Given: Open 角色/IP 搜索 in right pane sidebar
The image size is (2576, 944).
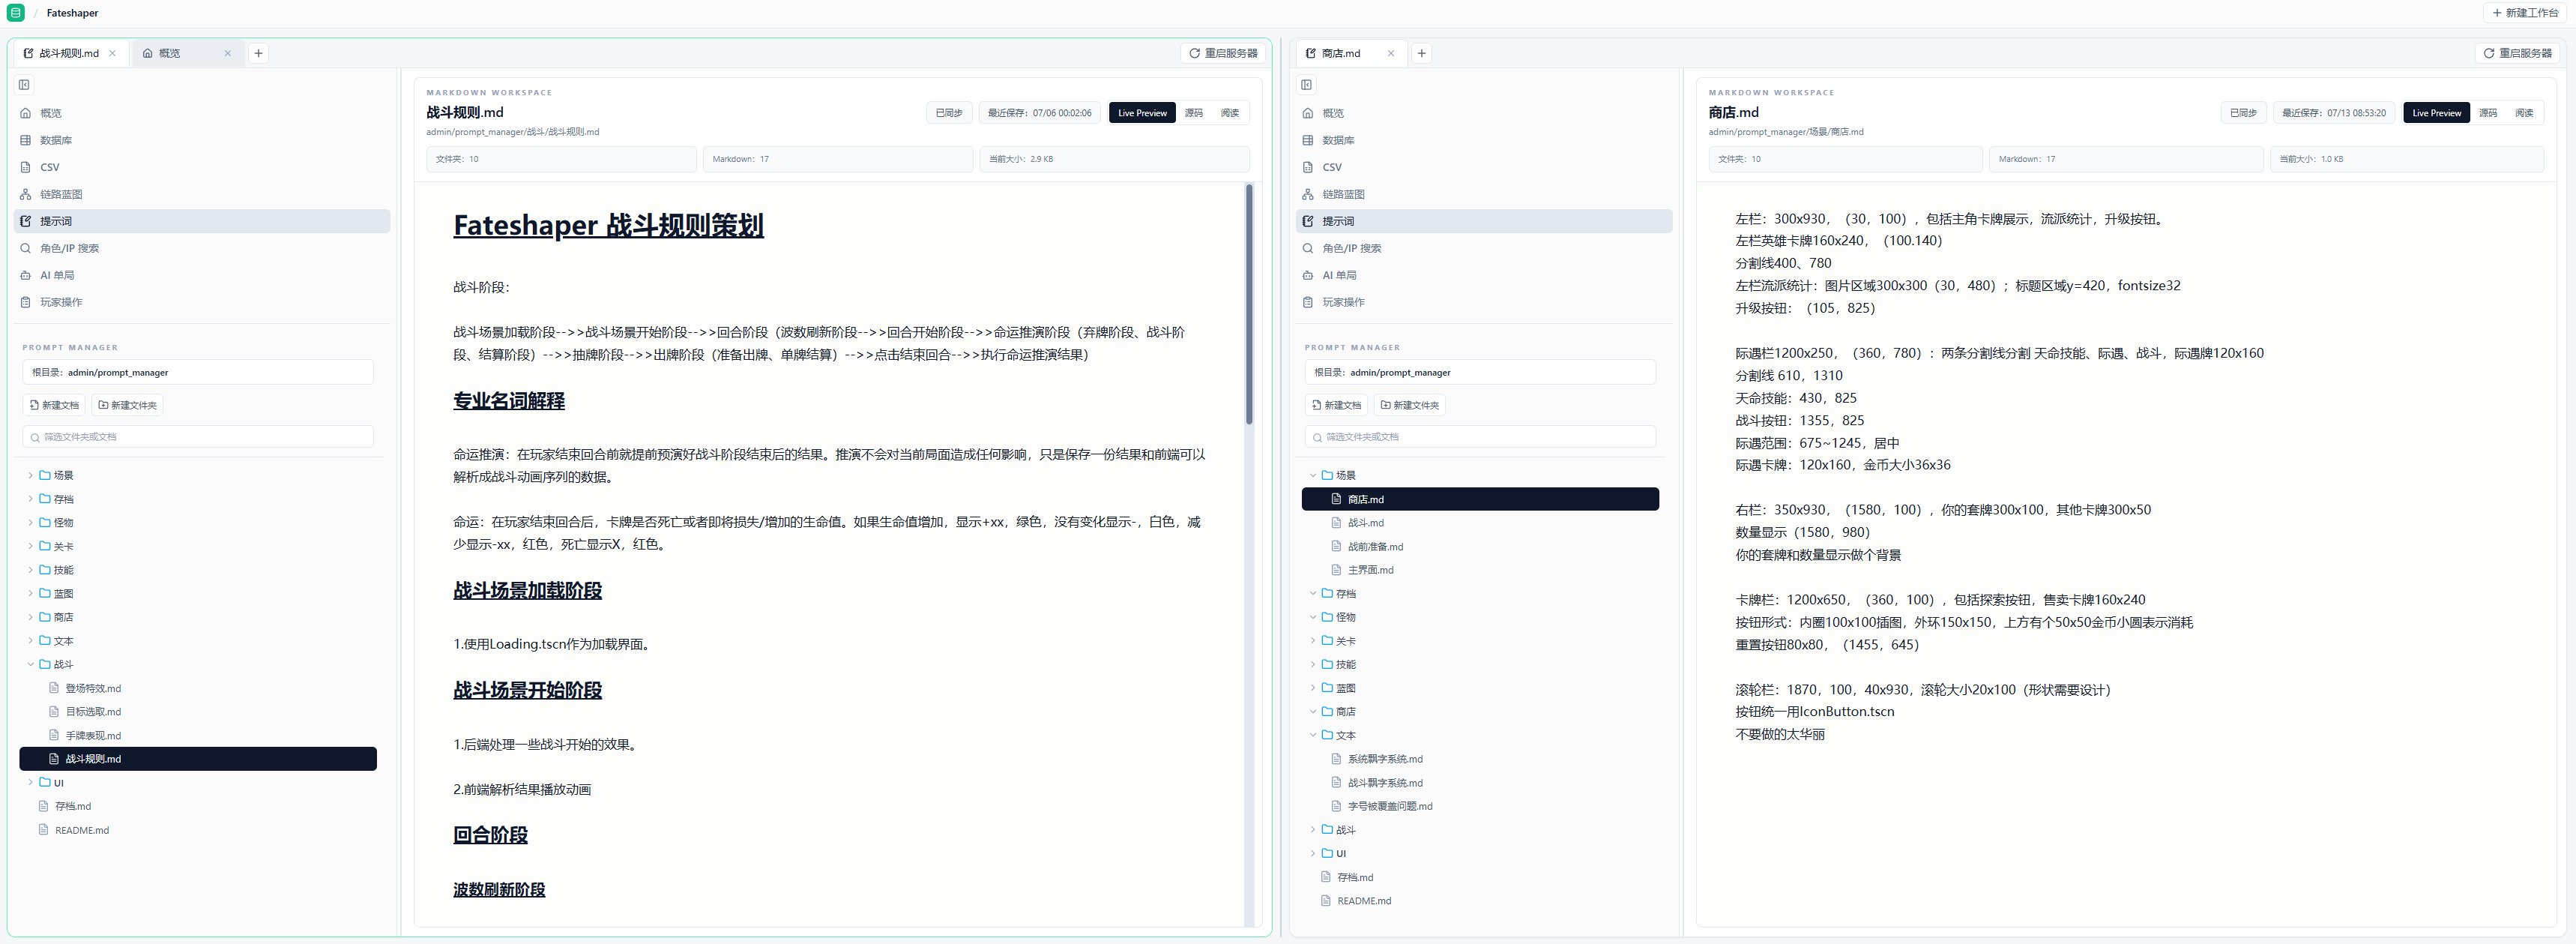Looking at the screenshot, I should 1484,248.
